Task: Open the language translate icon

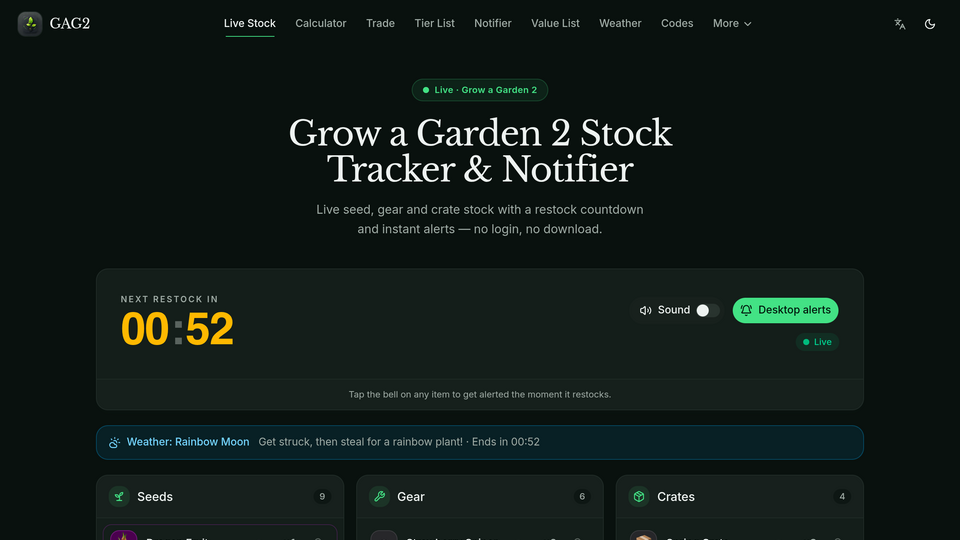Action: (x=900, y=24)
